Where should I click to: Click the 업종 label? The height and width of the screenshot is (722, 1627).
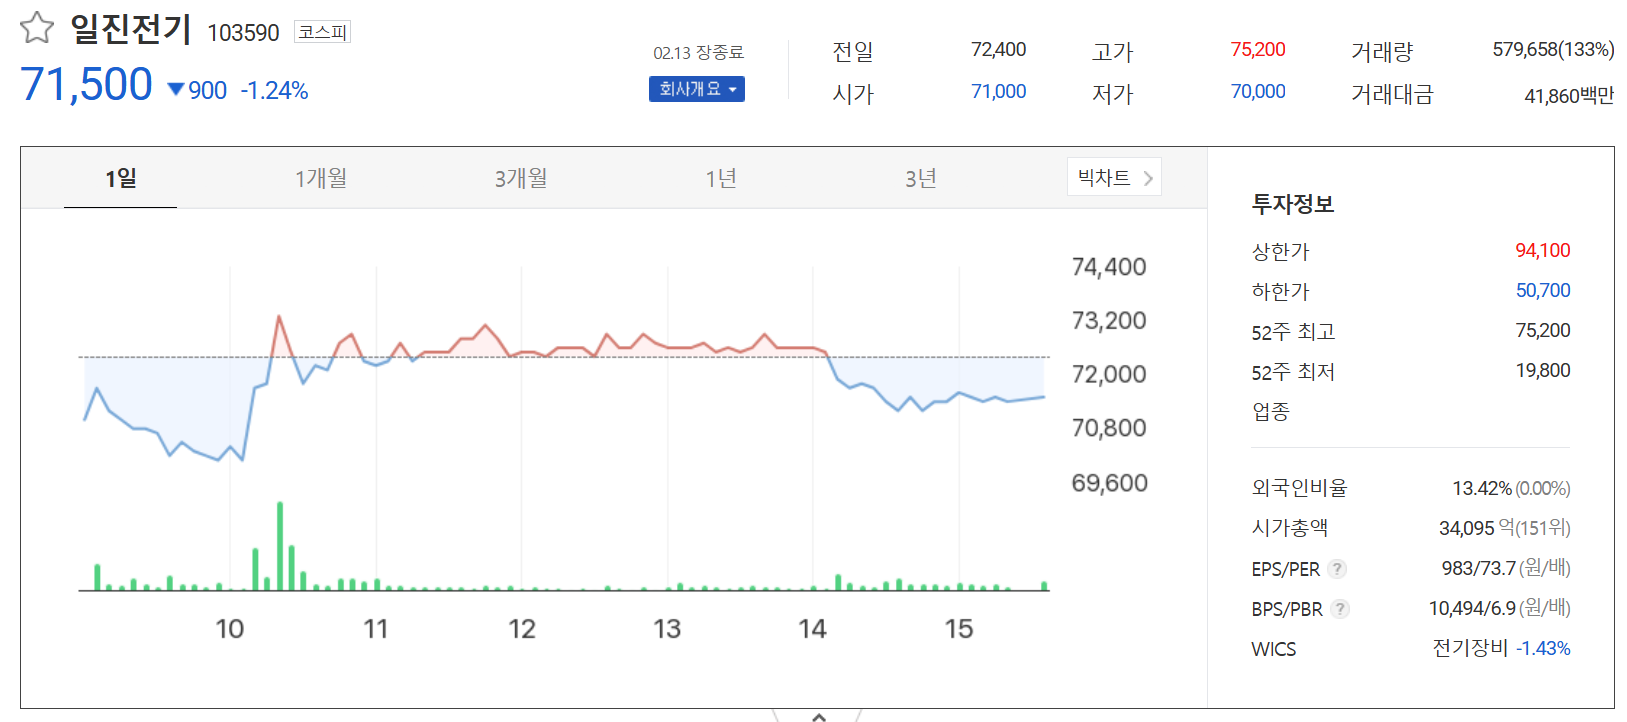1271,411
